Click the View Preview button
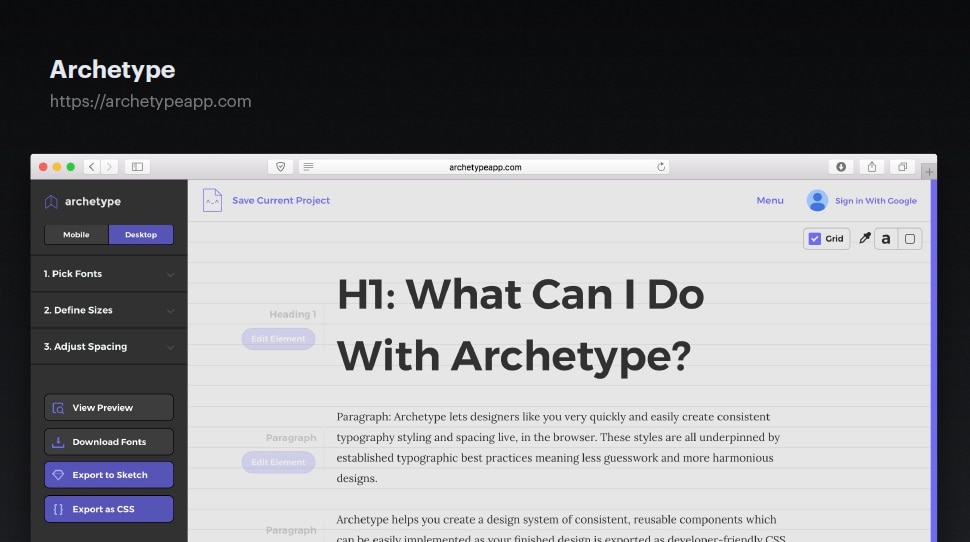This screenshot has width=970, height=542. pyautogui.click(x=109, y=408)
